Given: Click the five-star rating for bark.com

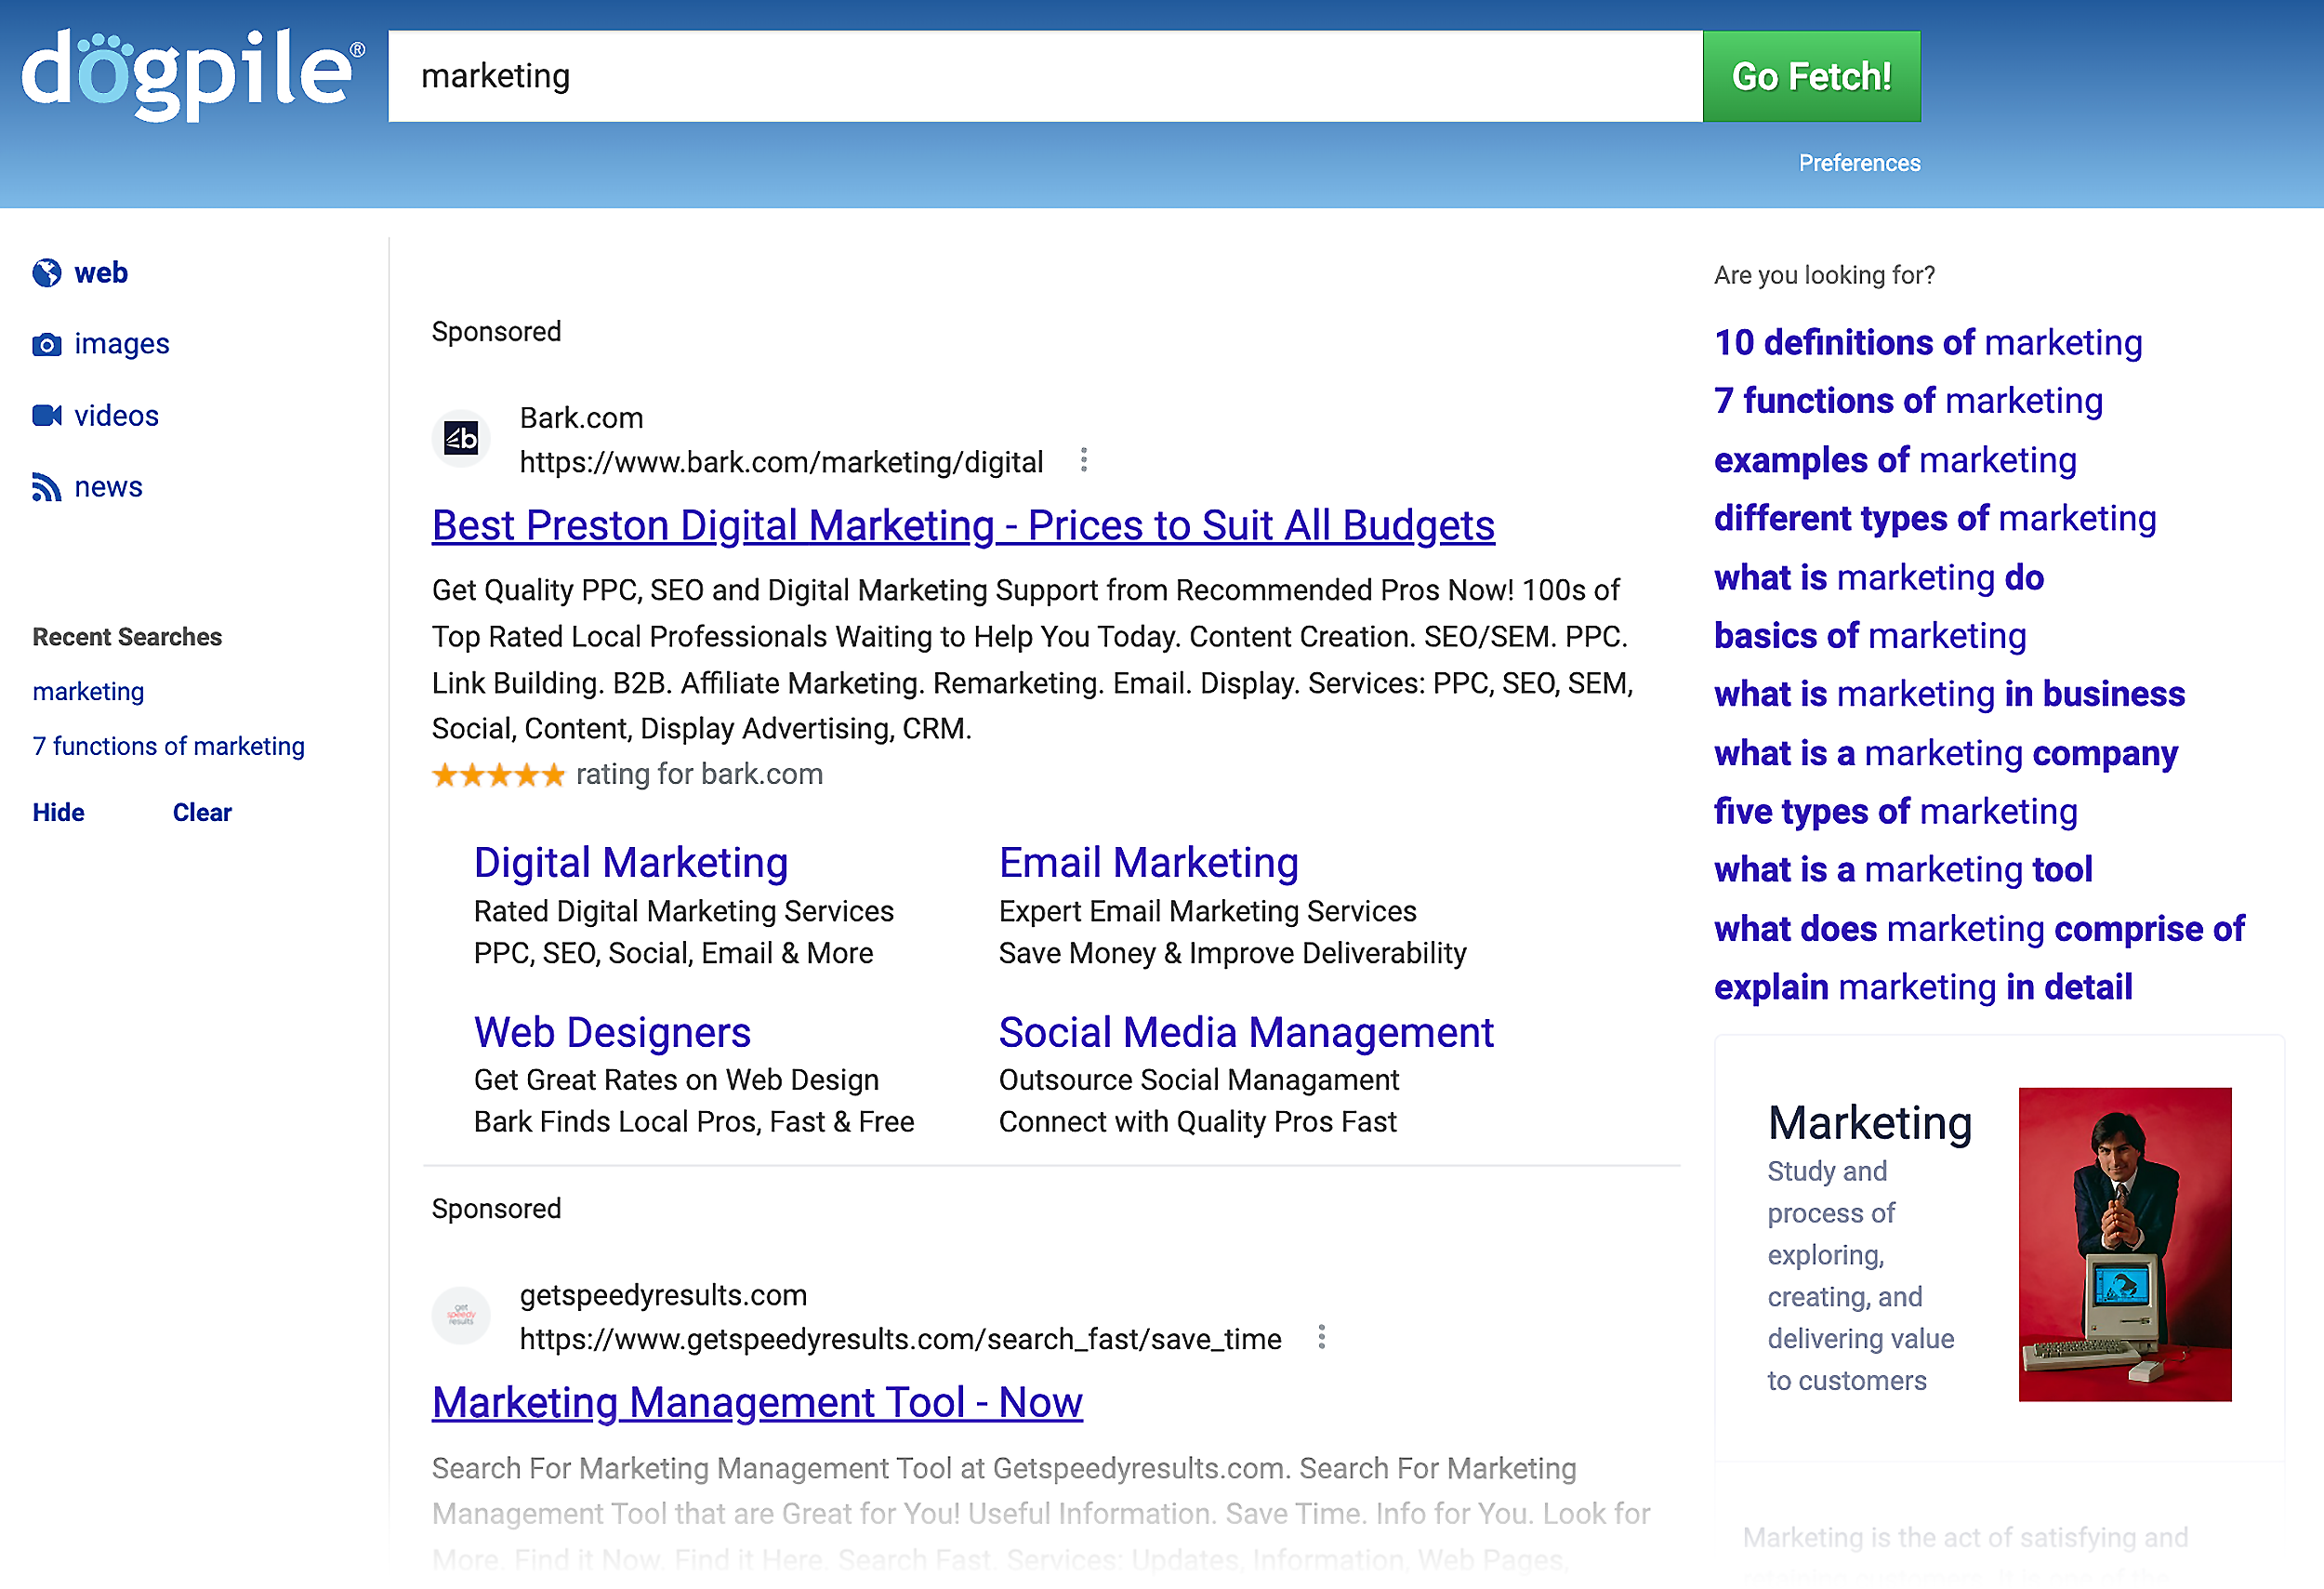Looking at the screenshot, I should click(x=498, y=775).
